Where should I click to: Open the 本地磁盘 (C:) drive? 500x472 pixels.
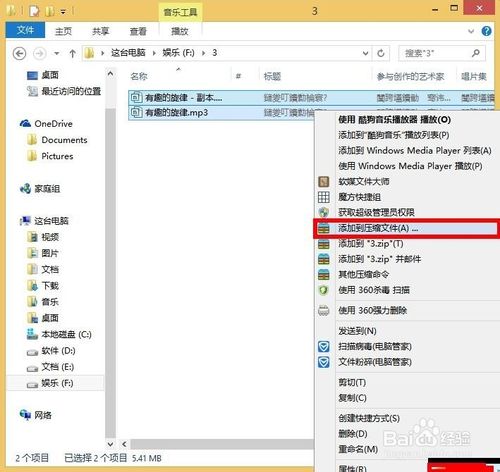point(59,334)
